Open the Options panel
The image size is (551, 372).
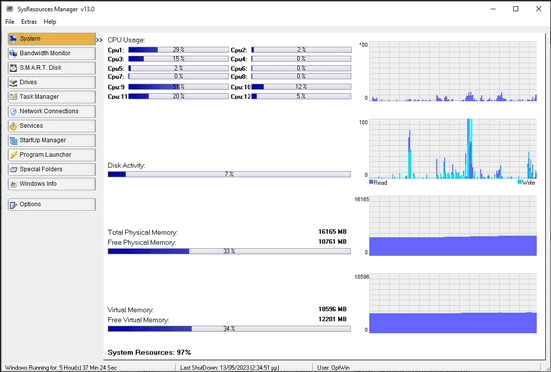pos(52,204)
